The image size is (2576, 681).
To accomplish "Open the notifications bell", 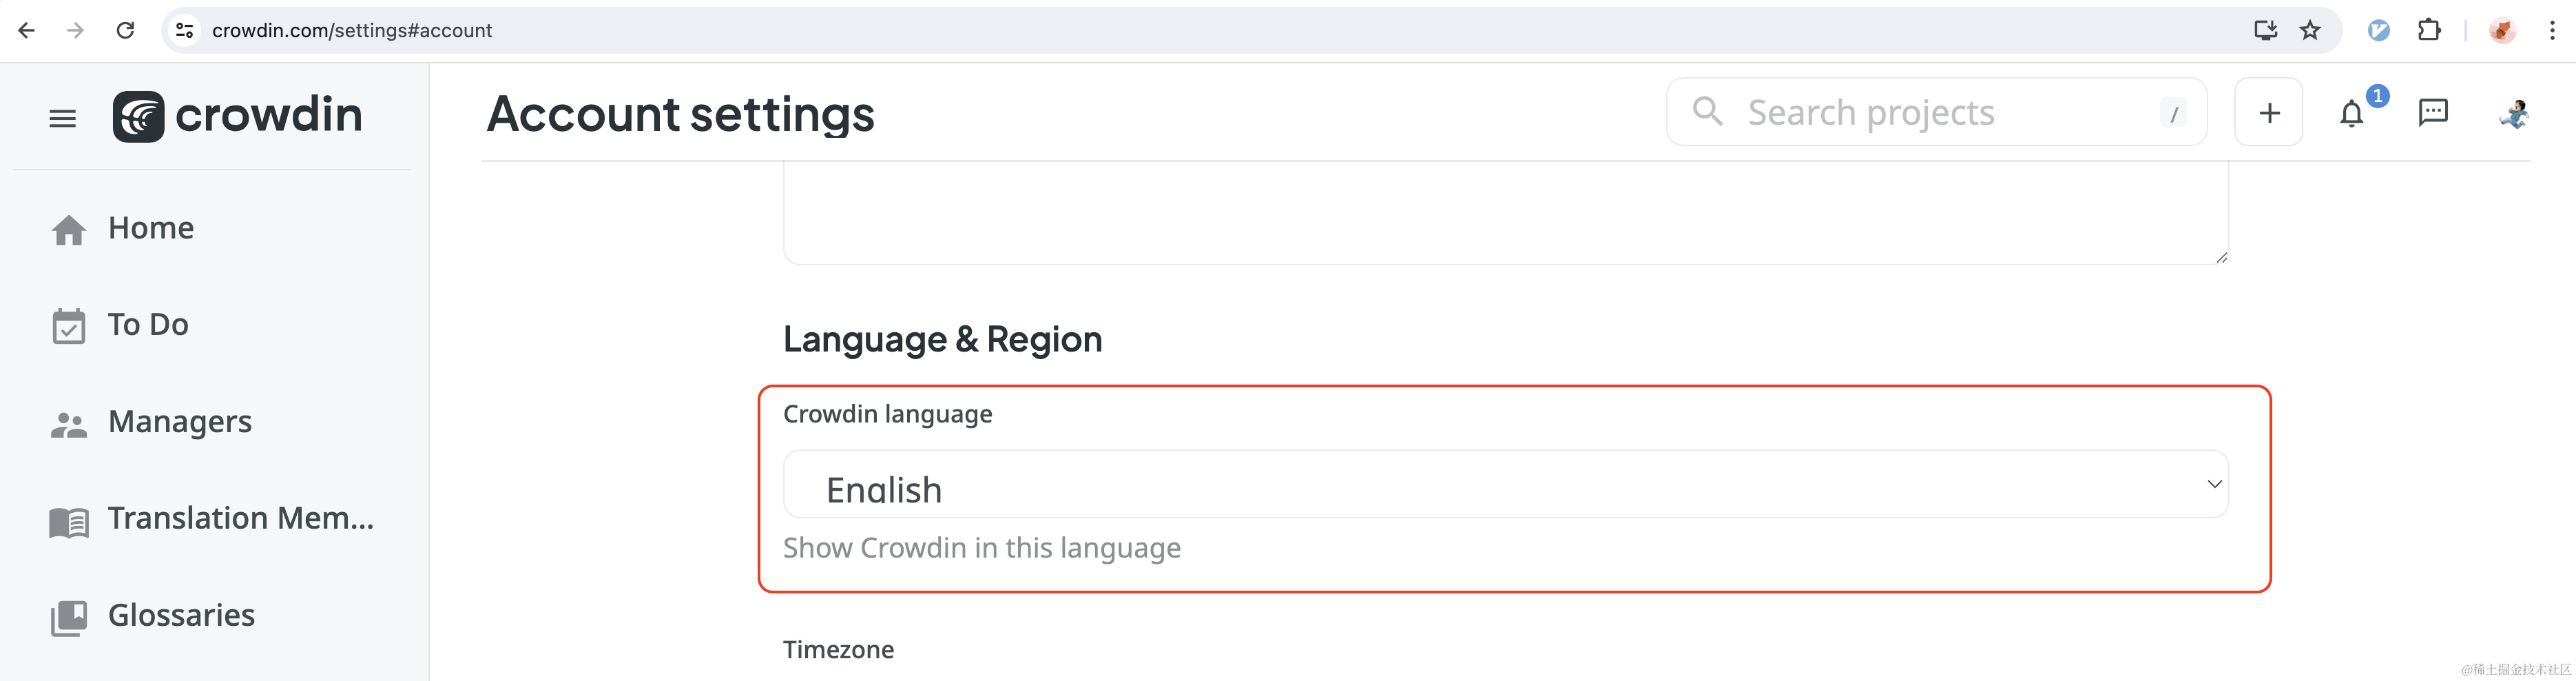I will point(2351,113).
